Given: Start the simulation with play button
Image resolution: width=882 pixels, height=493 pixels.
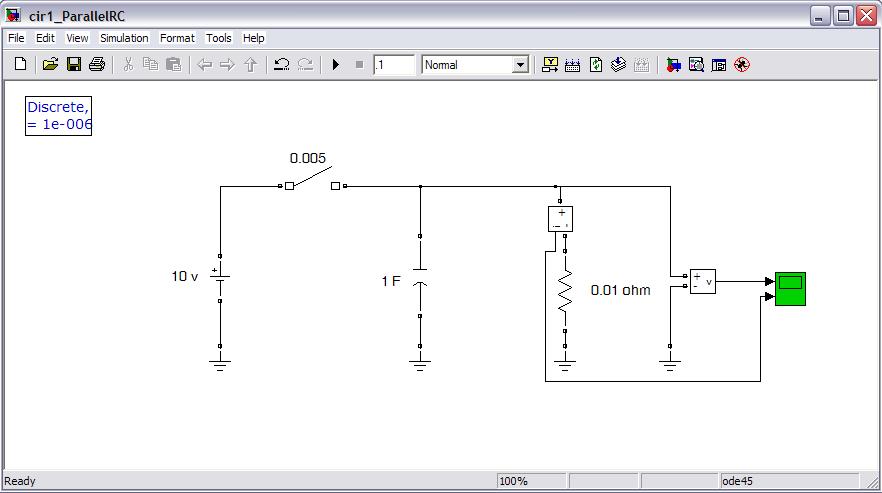Looking at the screenshot, I should [x=336, y=65].
